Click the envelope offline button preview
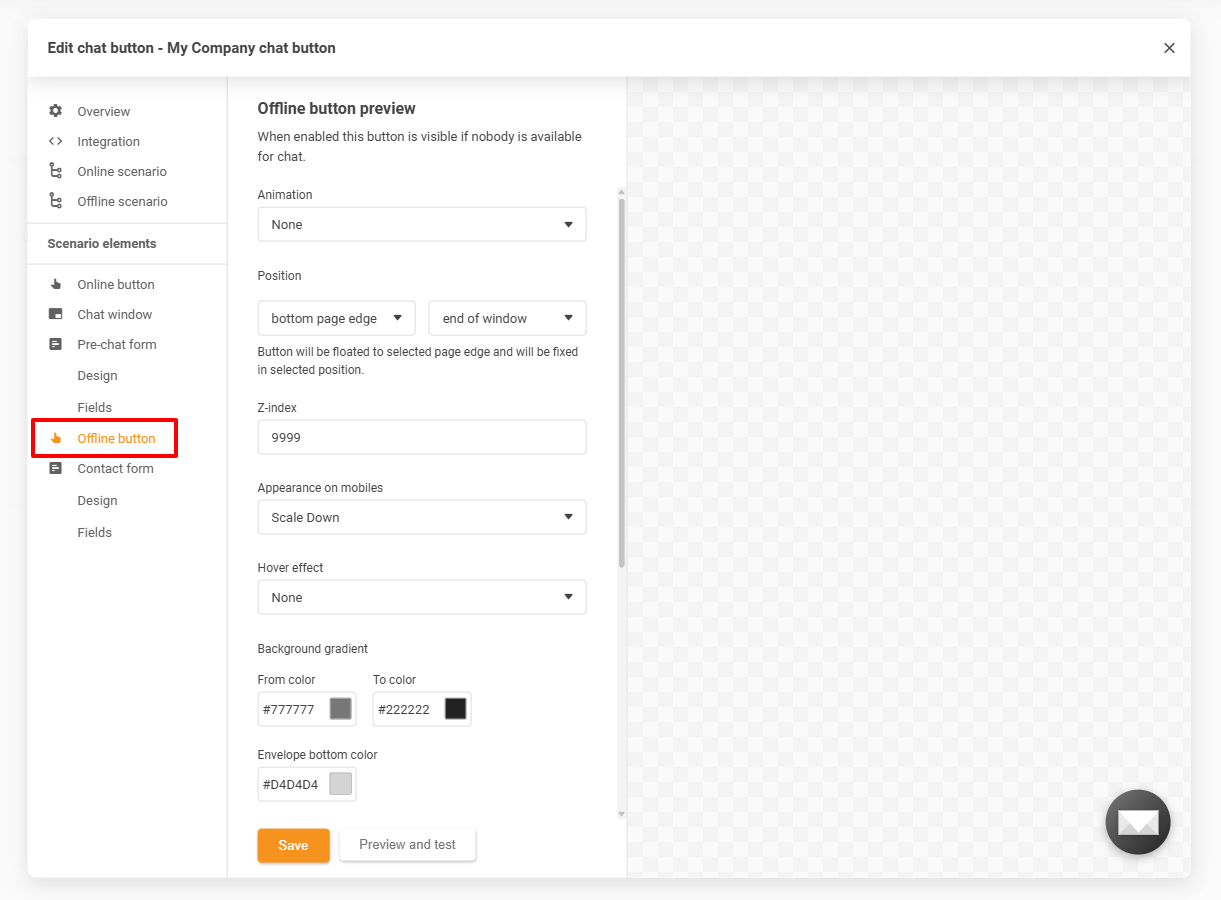The image size is (1221, 900). click(x=1137, y=822)
